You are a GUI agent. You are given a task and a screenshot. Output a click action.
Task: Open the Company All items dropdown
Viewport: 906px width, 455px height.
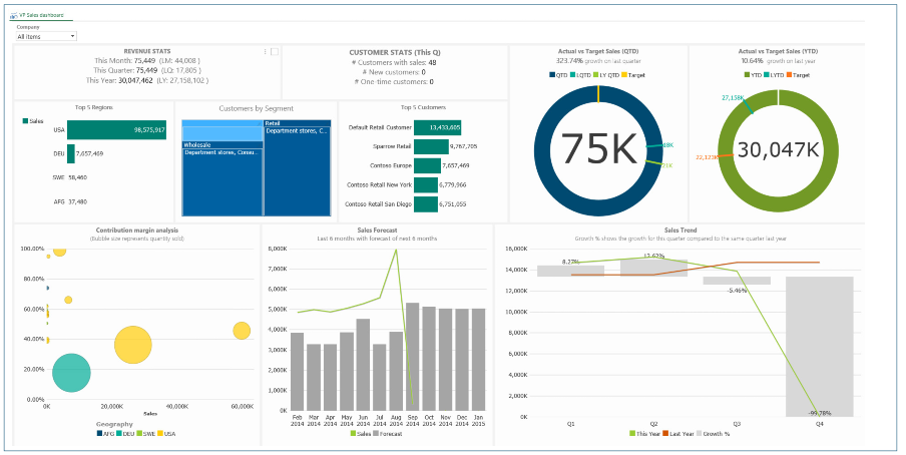tap(46, 36)
